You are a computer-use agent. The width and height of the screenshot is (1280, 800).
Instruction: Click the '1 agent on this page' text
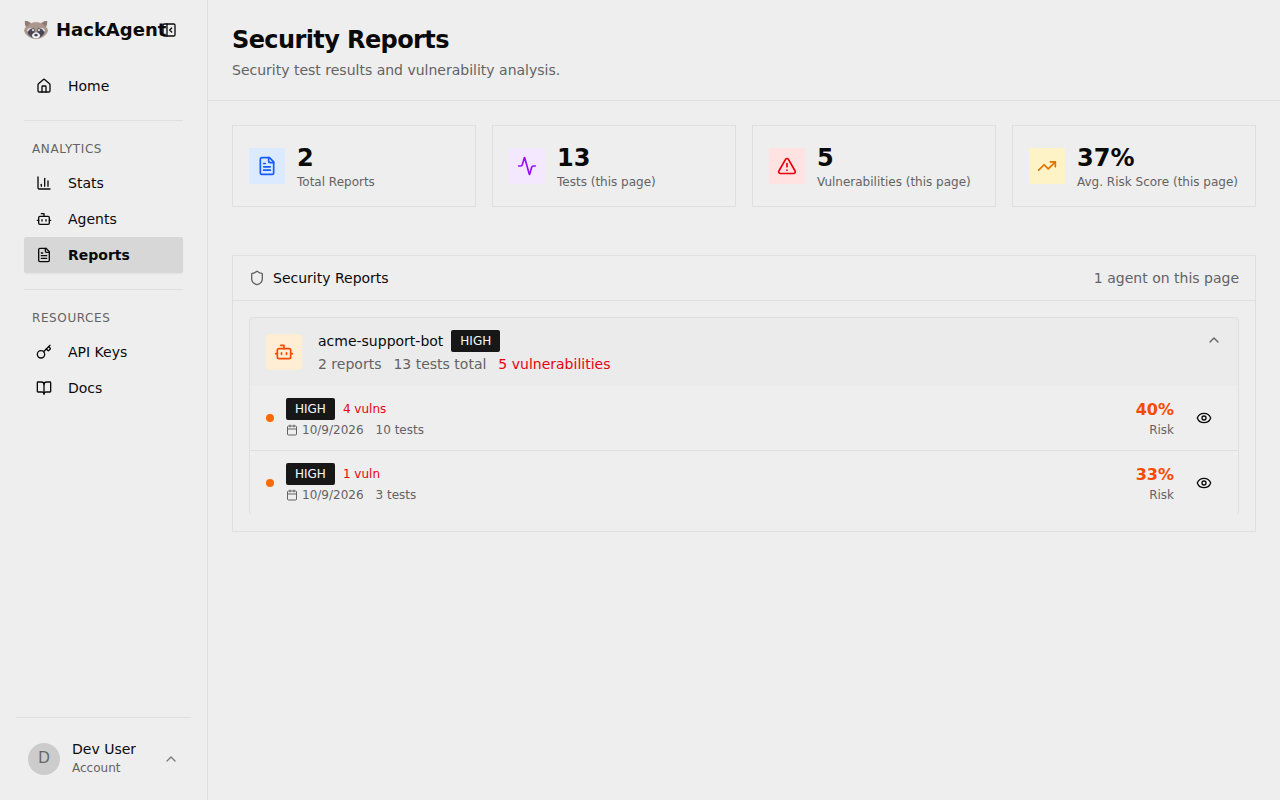[x=1166, y=278]
